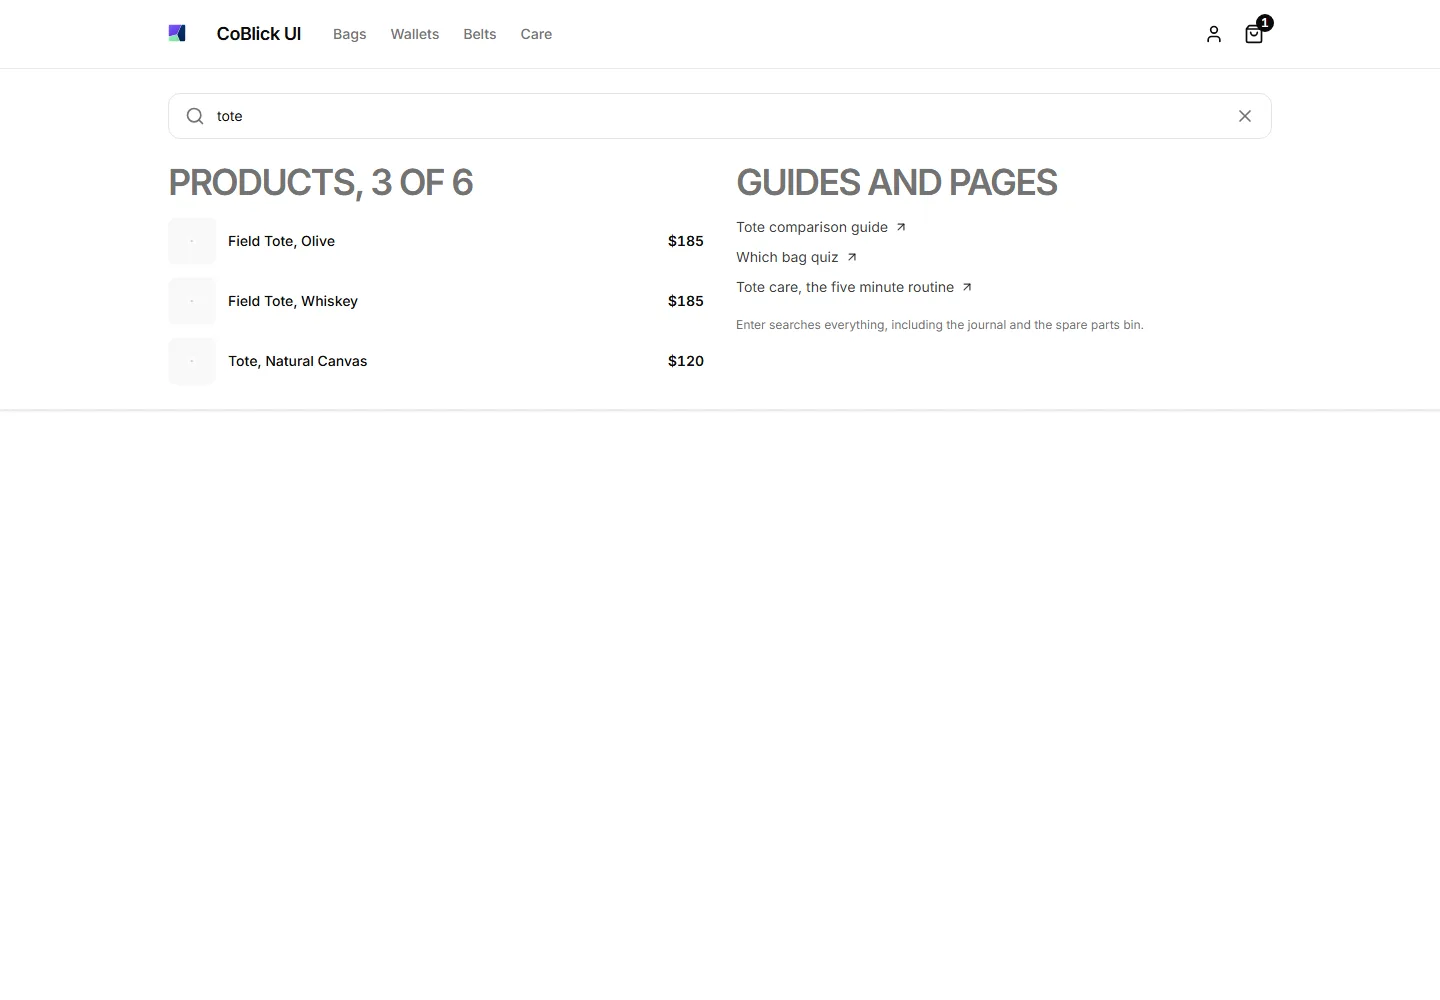Click the Field Tote, Olive thumbnail

(x=192, y=241)
